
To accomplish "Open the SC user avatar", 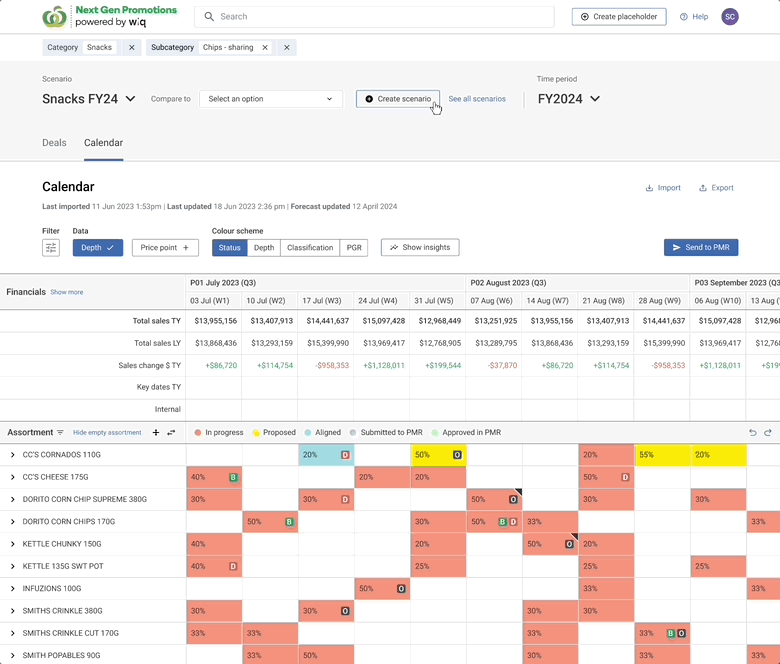I will click(x=730, y=16).
